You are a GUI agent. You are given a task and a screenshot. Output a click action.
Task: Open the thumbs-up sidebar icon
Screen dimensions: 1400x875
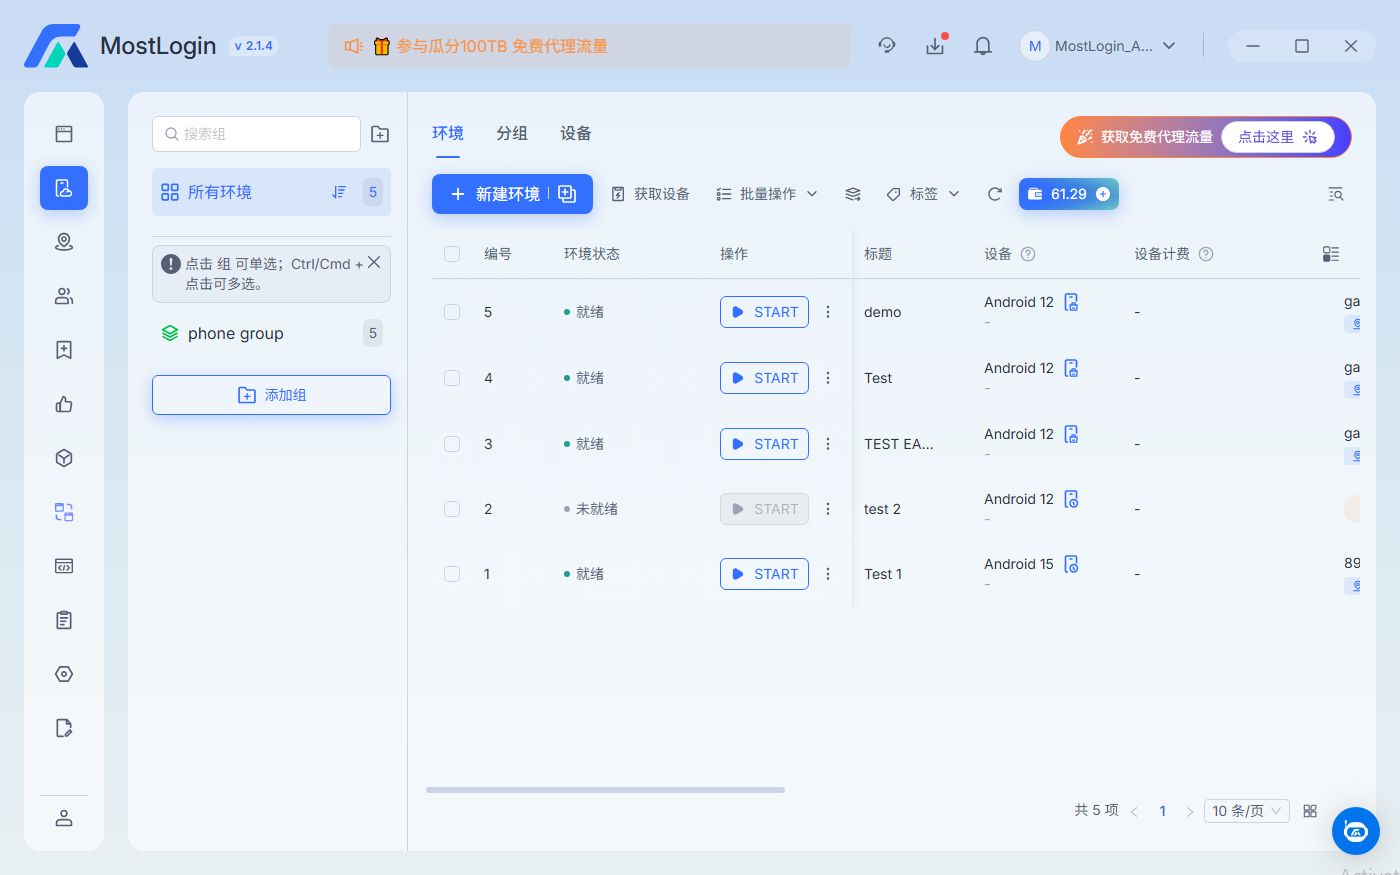[x=64, y=404]
